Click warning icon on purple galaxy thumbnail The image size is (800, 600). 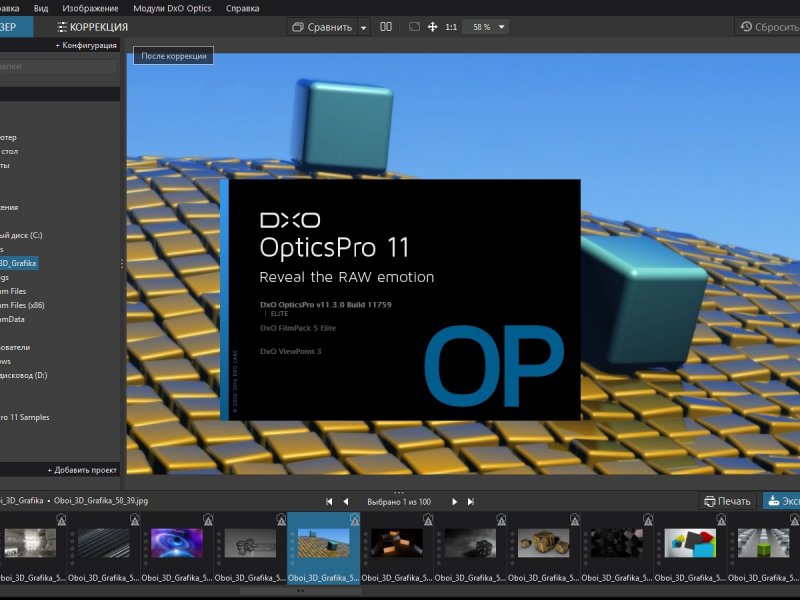coord(208,519)
